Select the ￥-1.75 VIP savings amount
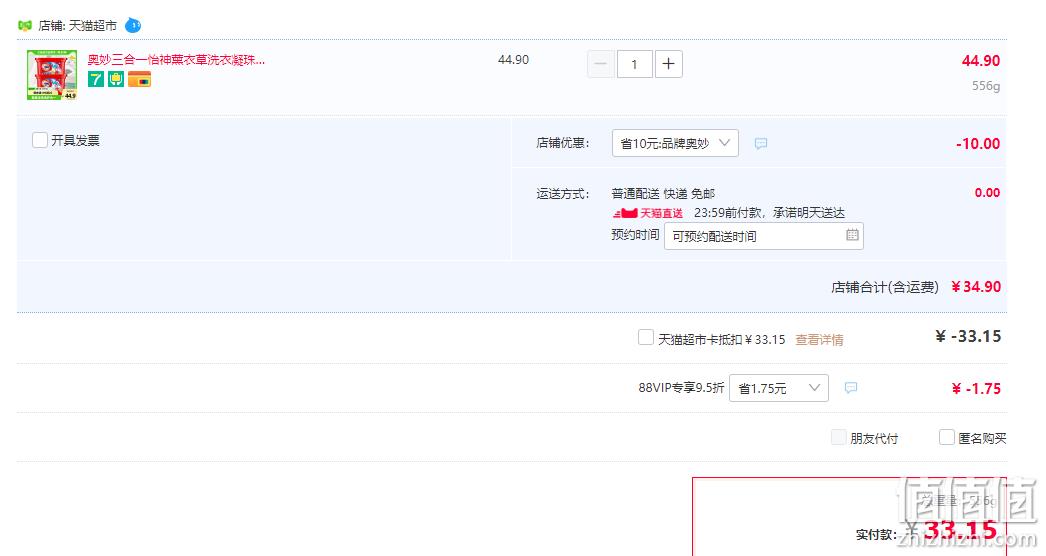Viewport: 1046px width, 556px height. [976, 388]
